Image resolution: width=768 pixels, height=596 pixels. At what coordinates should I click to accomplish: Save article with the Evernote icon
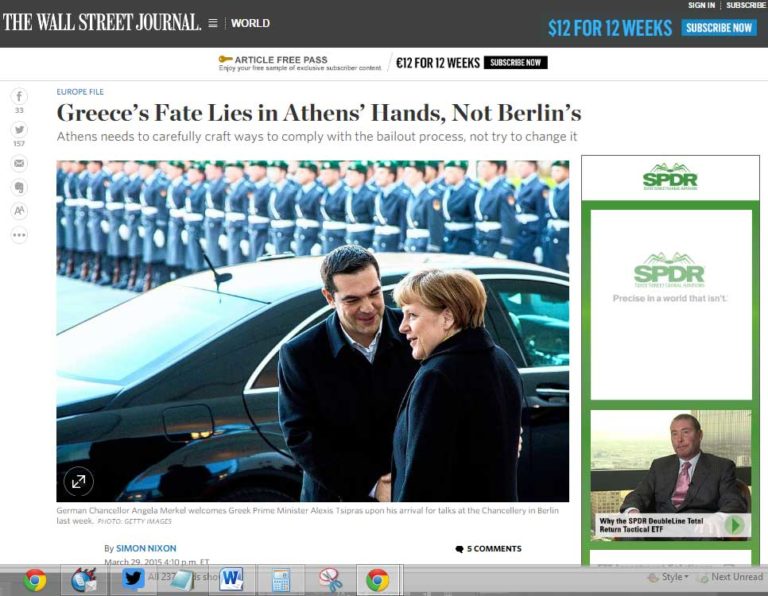click(19, 187)
